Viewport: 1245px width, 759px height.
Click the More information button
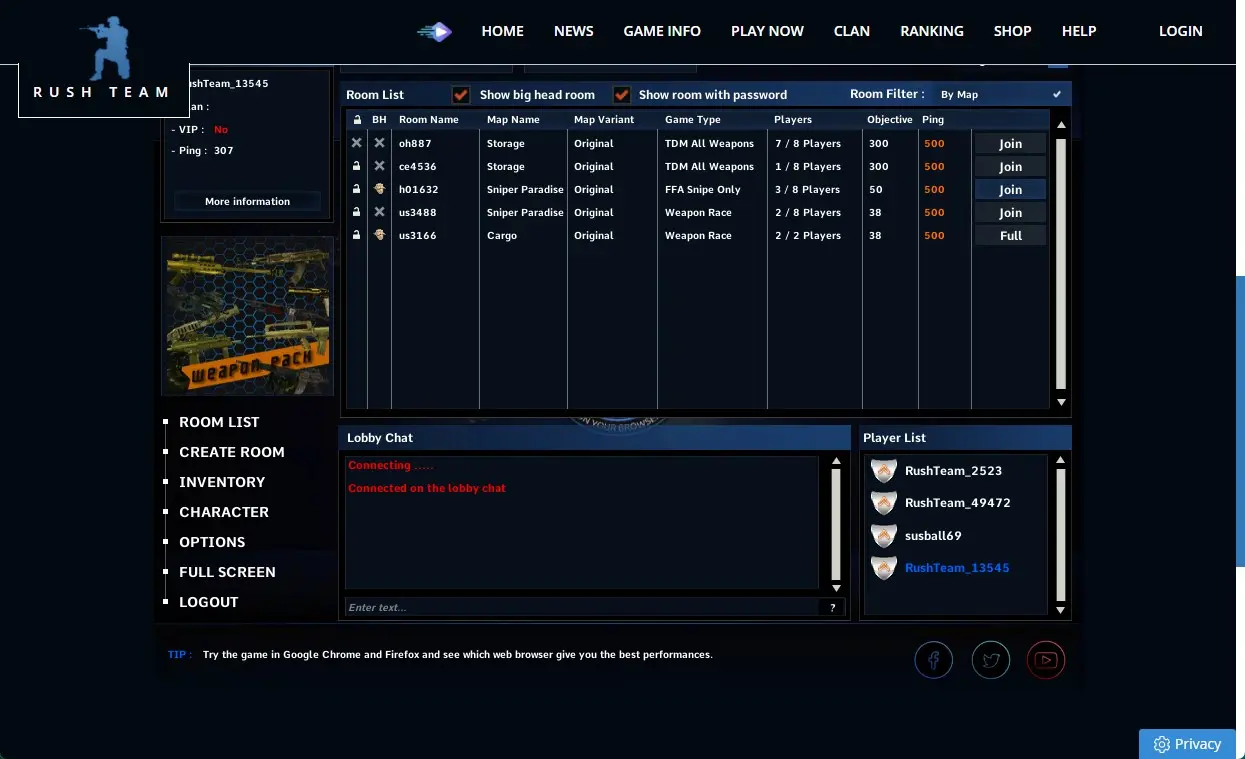(x=247, y=202)
